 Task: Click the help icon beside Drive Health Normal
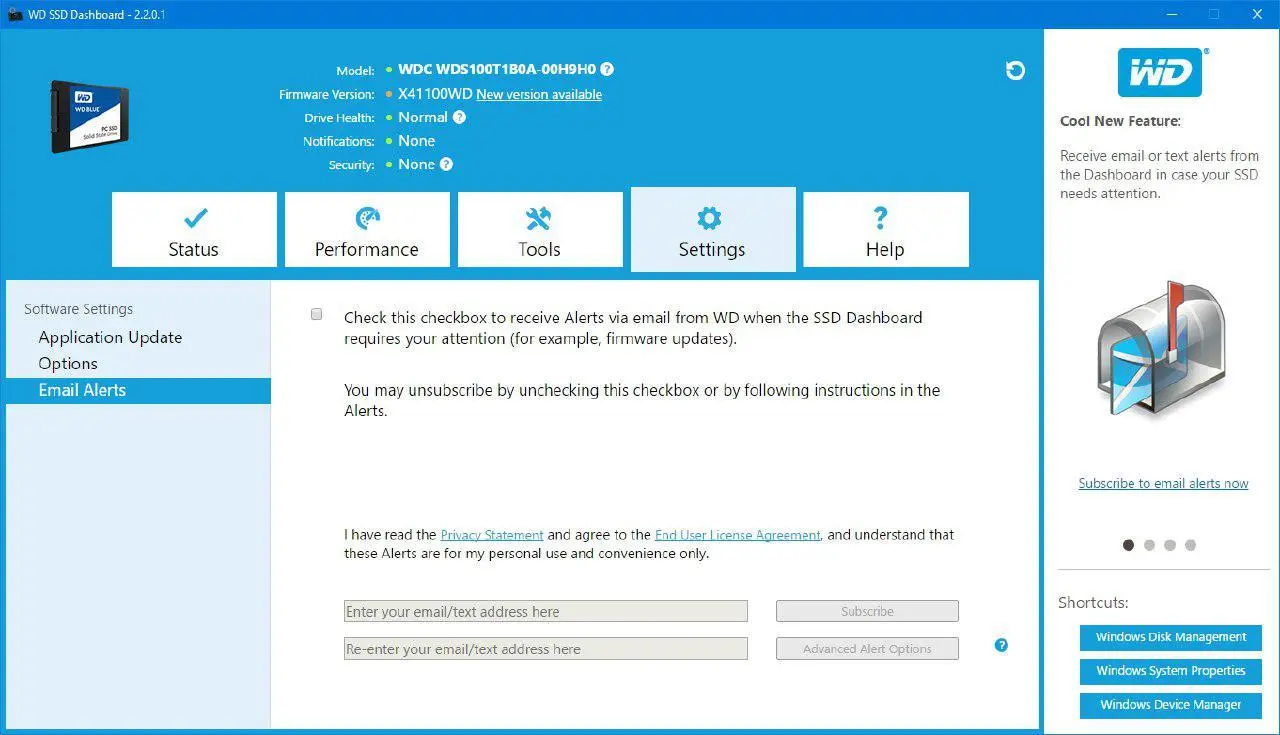pyautogui.click(x=459, y=117)
